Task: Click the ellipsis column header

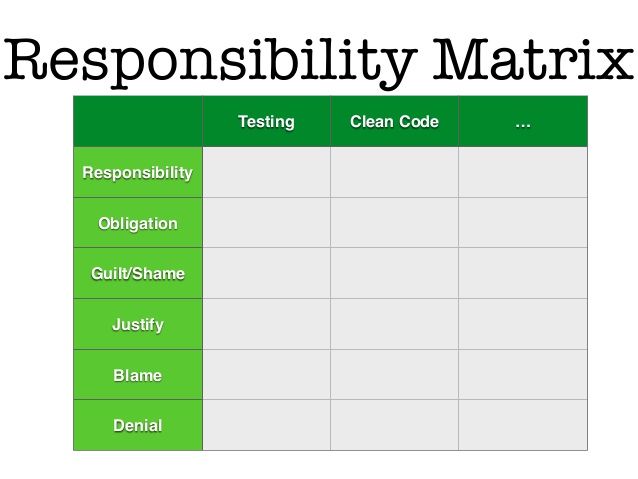Action: click(x=523, y=121)
